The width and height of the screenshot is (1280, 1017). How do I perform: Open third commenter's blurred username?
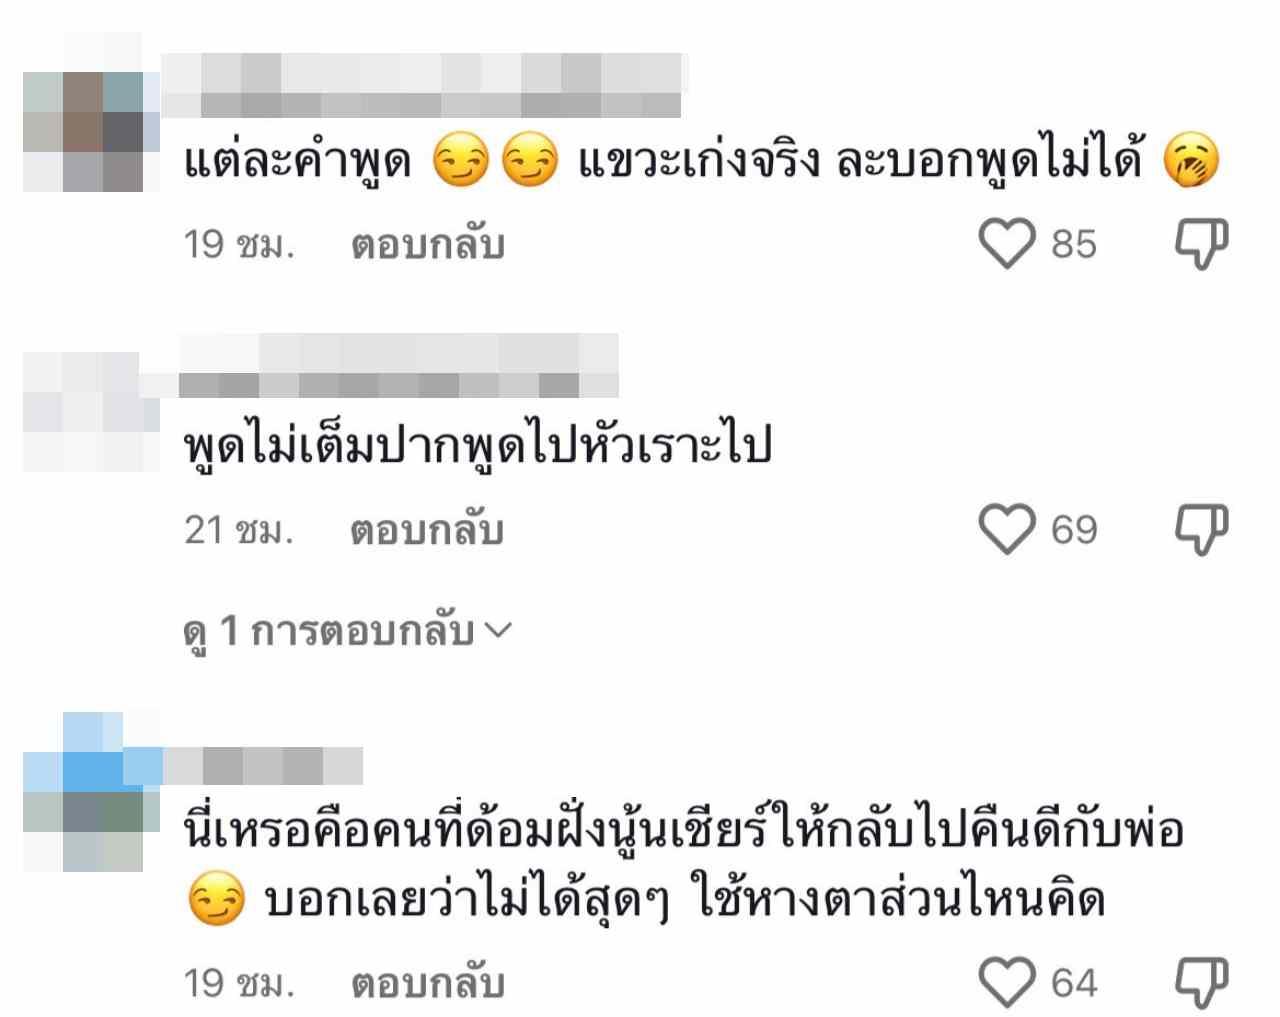(262, 765)
